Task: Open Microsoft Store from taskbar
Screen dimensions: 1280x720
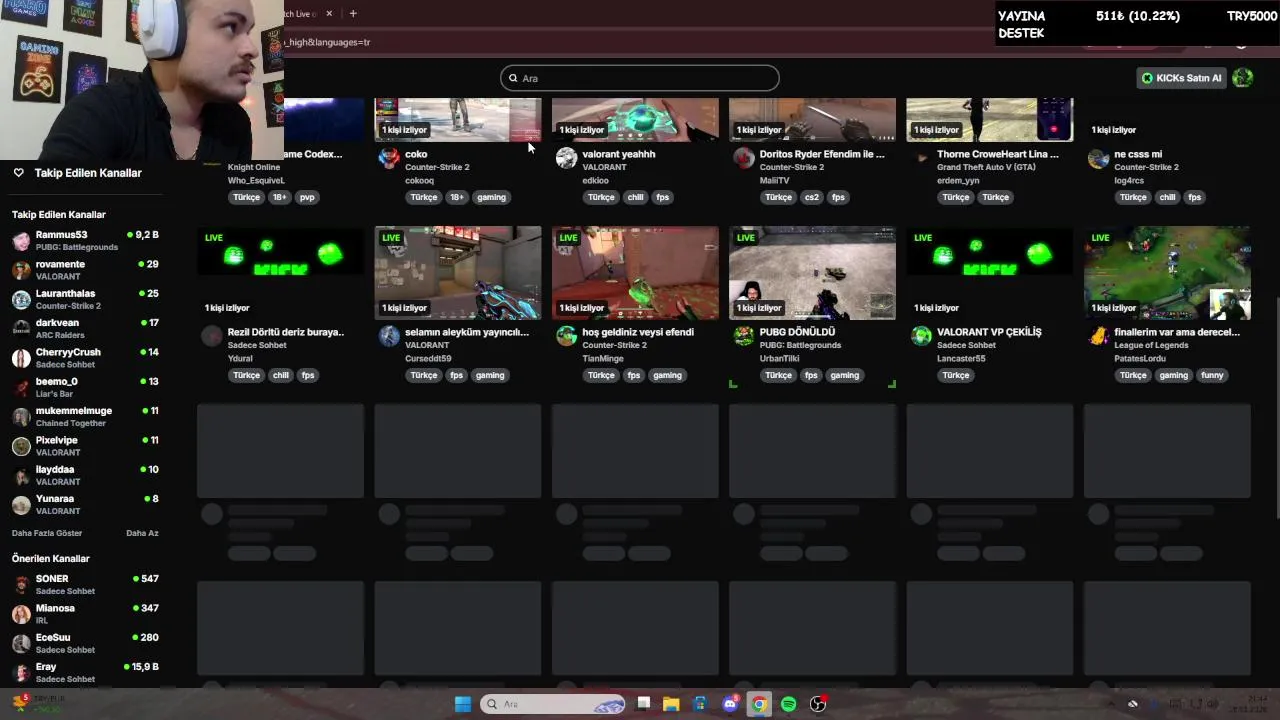Action: tap(700, 704)
